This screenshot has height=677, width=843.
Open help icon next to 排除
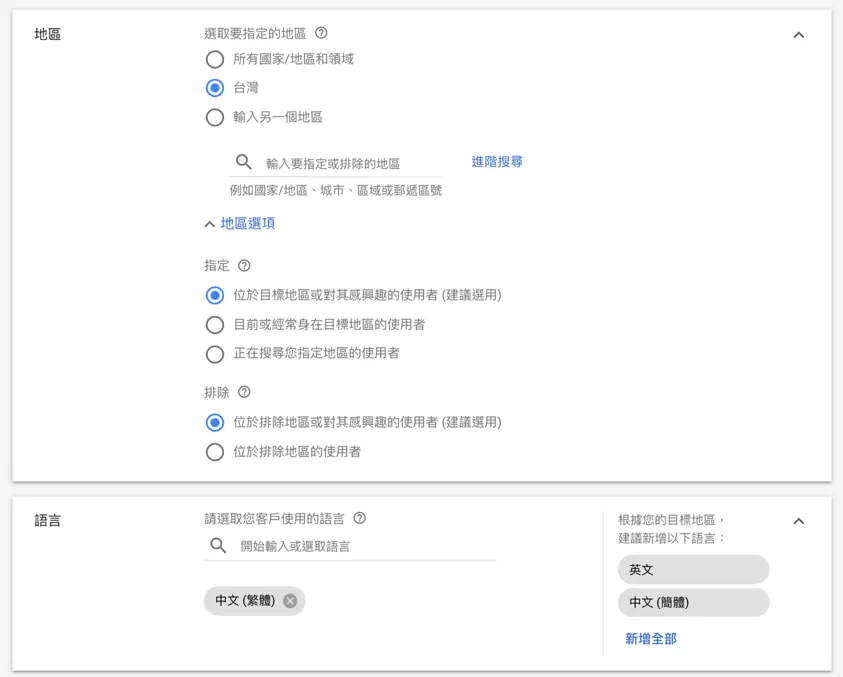coord(244,392)
